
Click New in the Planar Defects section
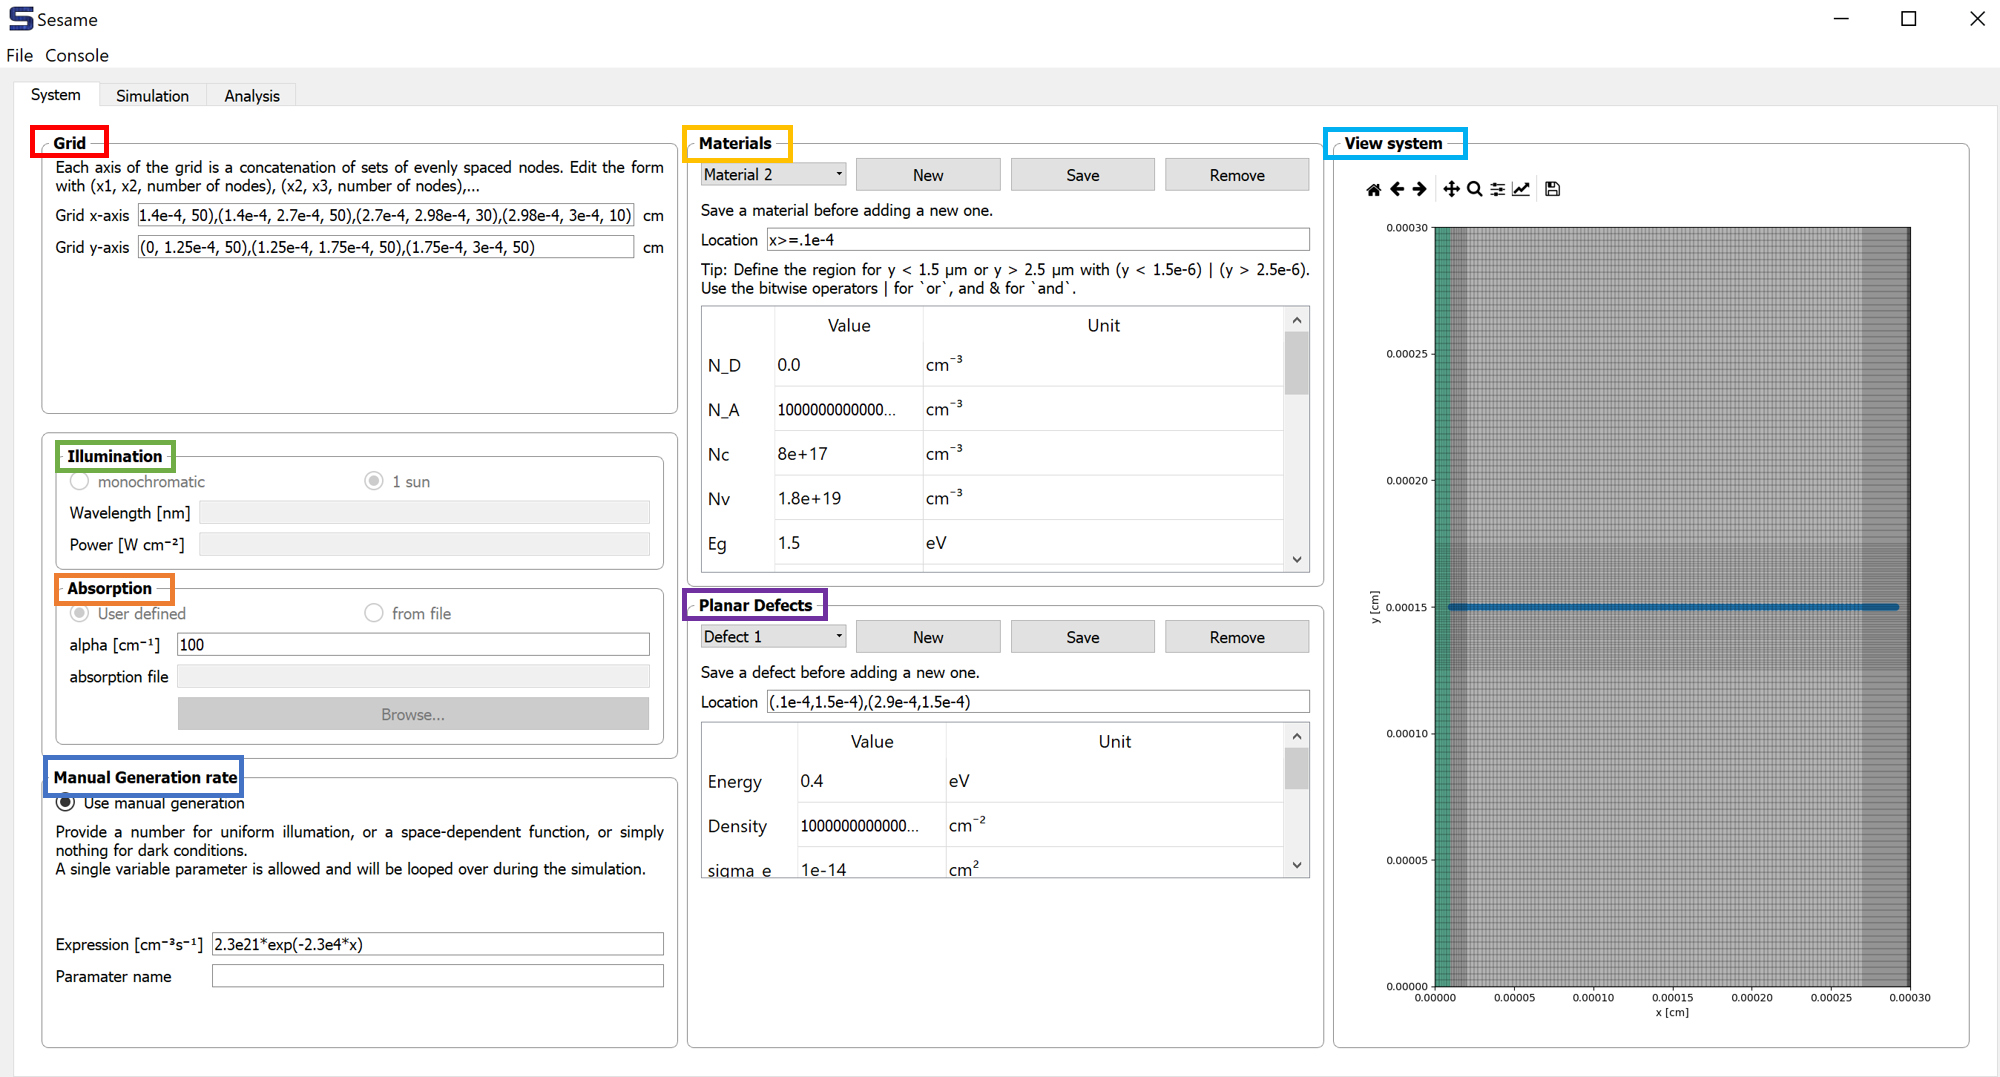(928, 637)
